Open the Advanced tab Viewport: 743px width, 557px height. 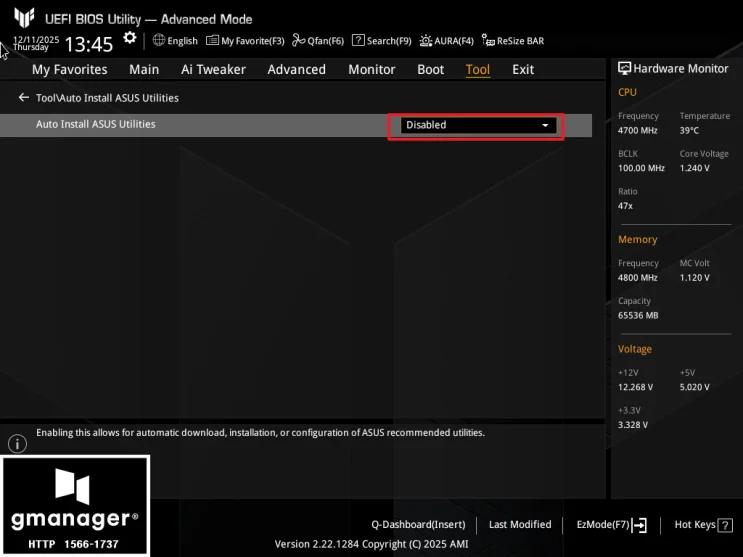(x=297, y=70)
